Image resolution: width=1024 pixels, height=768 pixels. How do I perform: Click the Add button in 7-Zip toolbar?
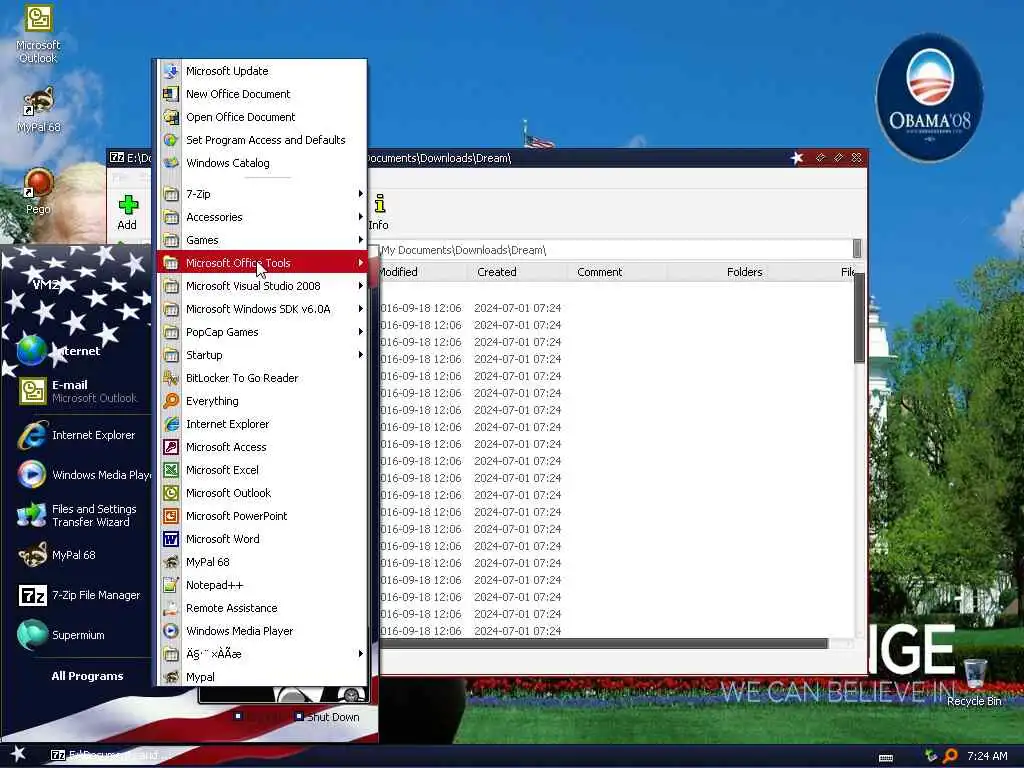point(127,212)
